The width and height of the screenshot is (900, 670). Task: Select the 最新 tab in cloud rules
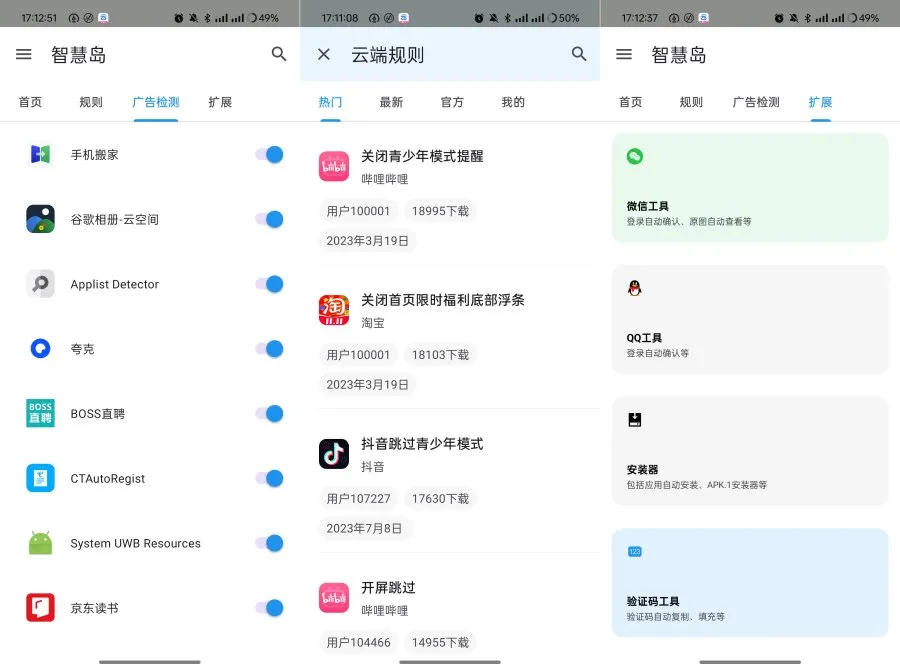point(392,101)
